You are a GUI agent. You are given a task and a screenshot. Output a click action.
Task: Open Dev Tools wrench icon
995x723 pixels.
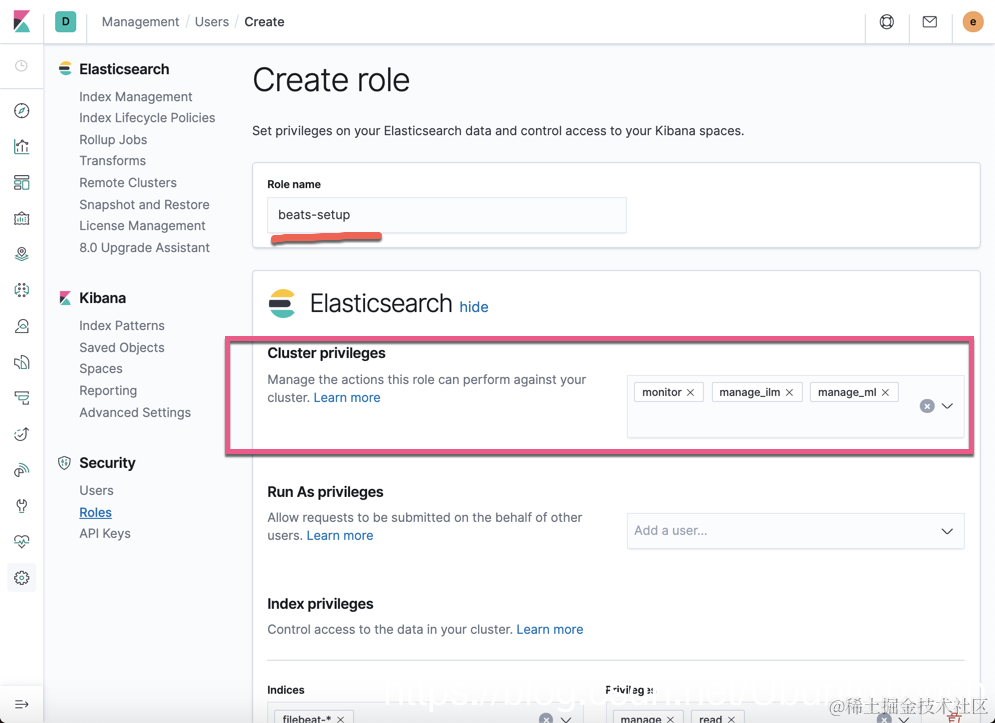[x=22, y=506]
